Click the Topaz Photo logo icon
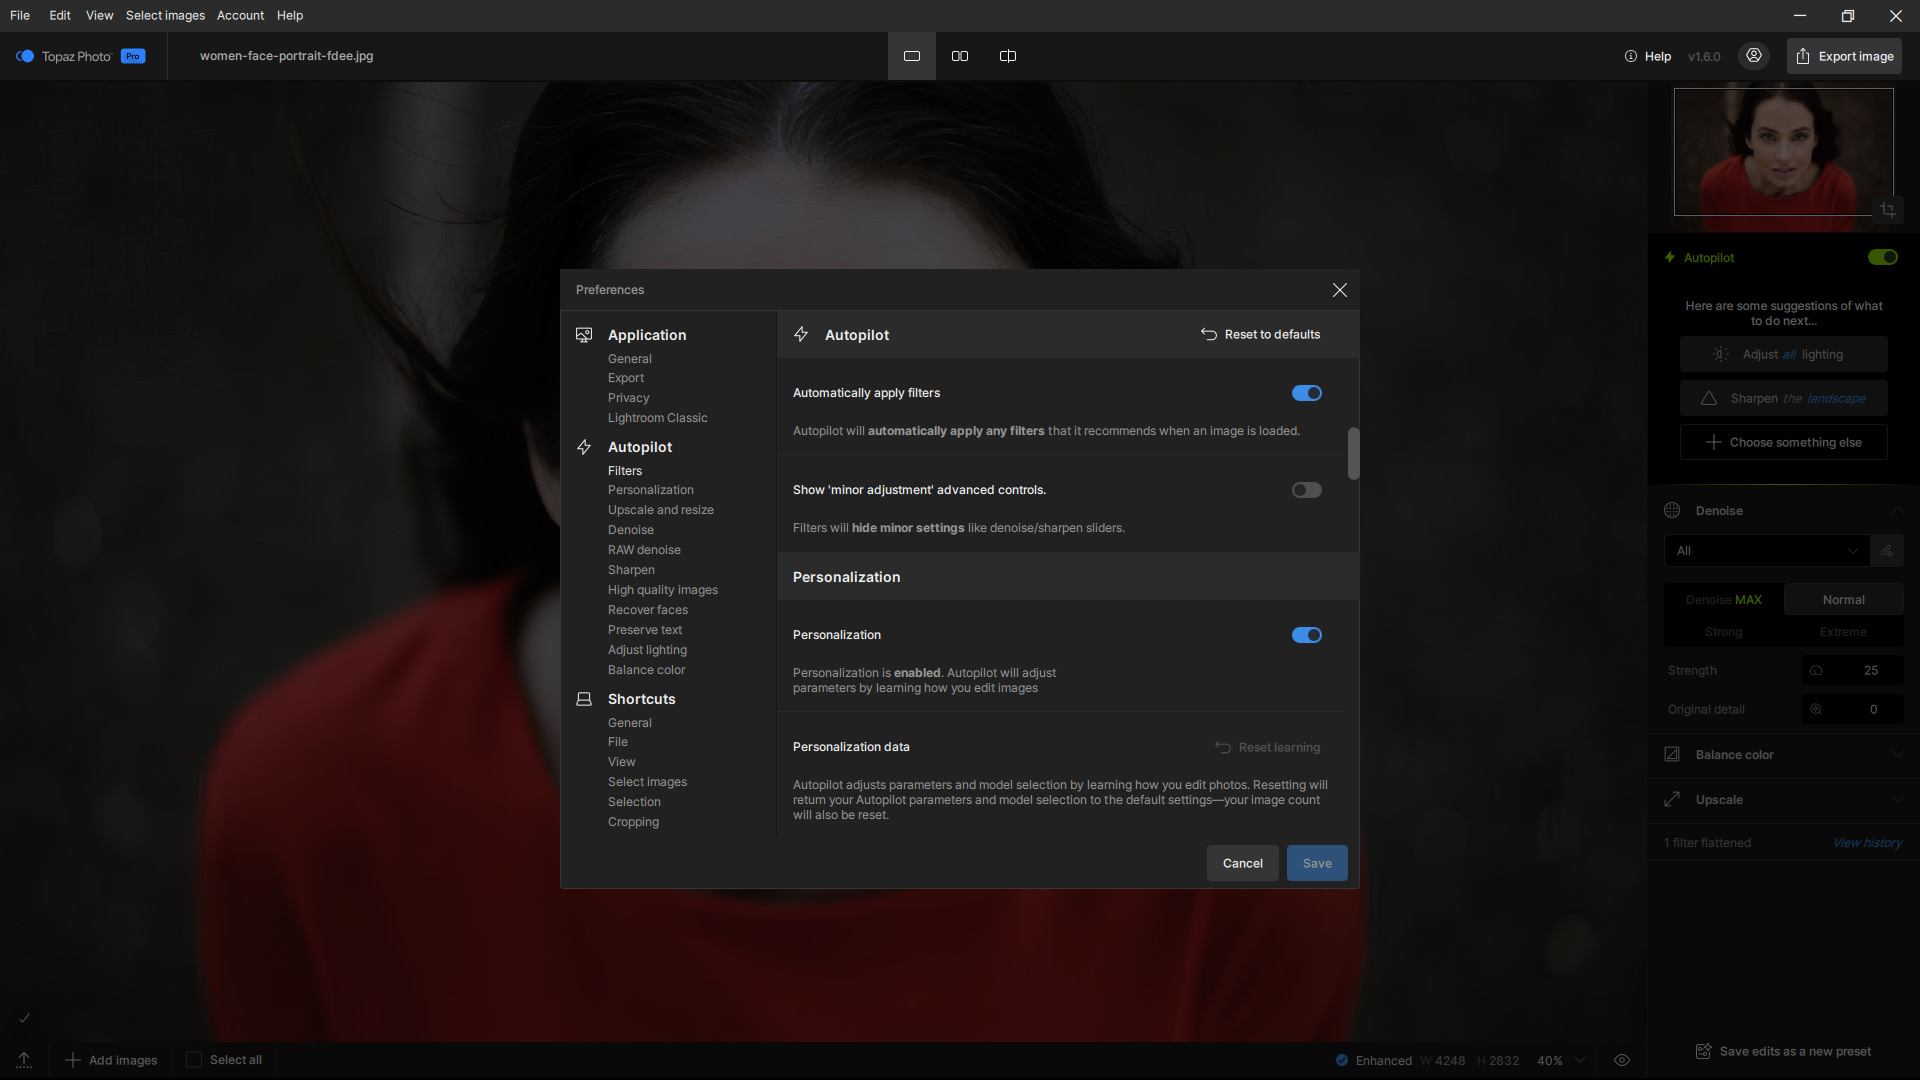 [25, 56]
